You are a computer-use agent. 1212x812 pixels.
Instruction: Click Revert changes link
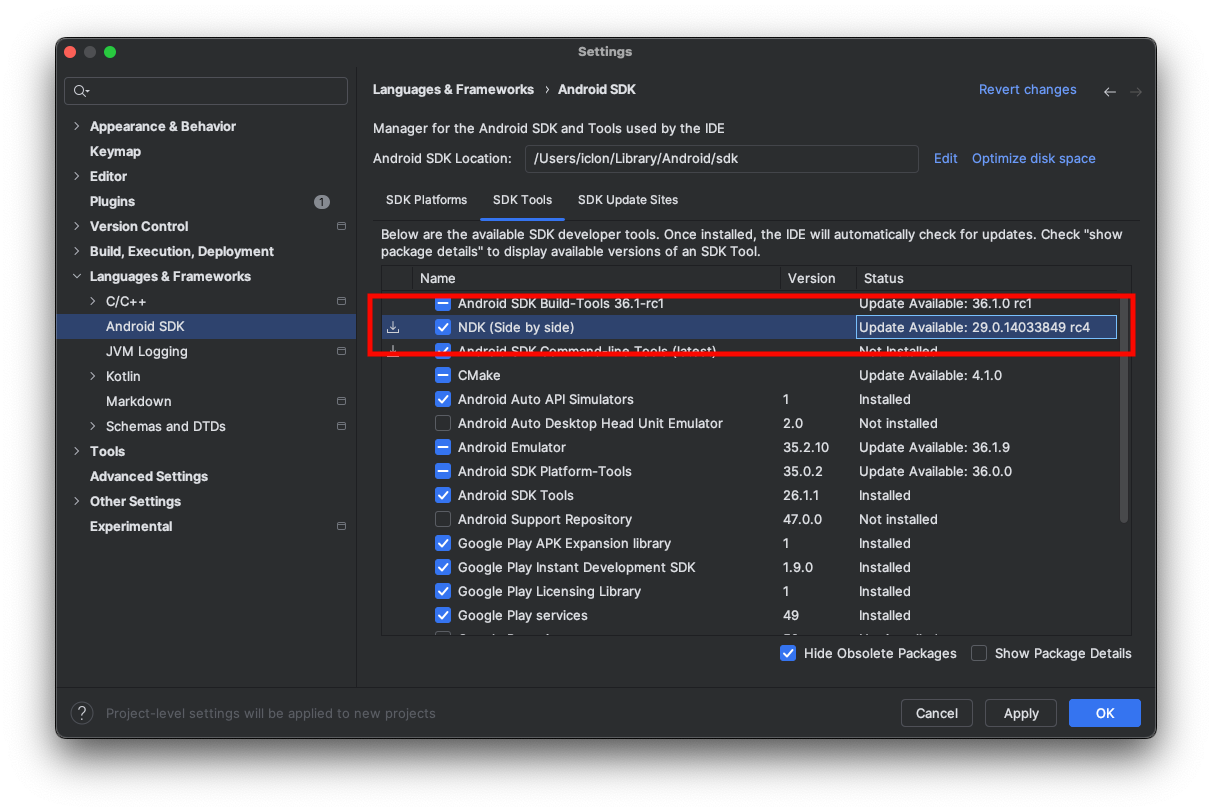click(1027, 90)
